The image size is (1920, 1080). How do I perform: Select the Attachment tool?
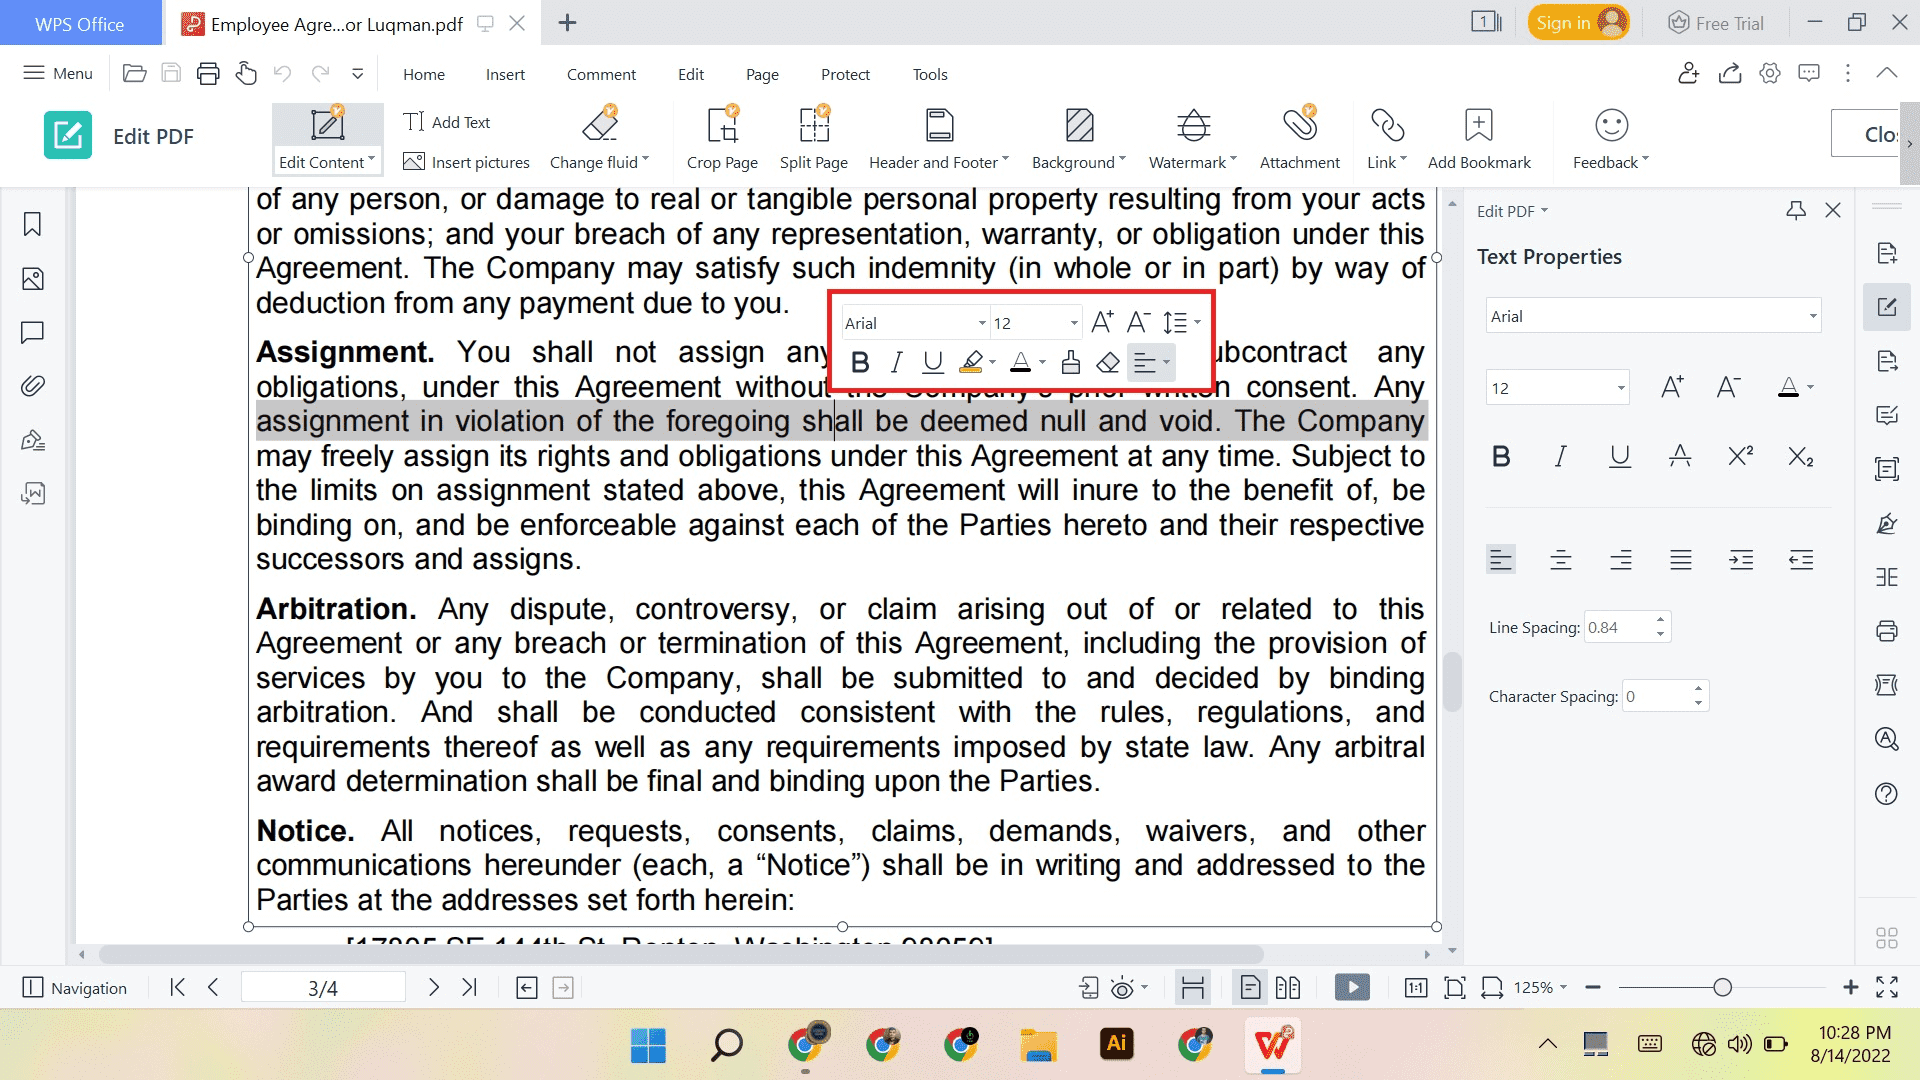(x=1298, y=136)
